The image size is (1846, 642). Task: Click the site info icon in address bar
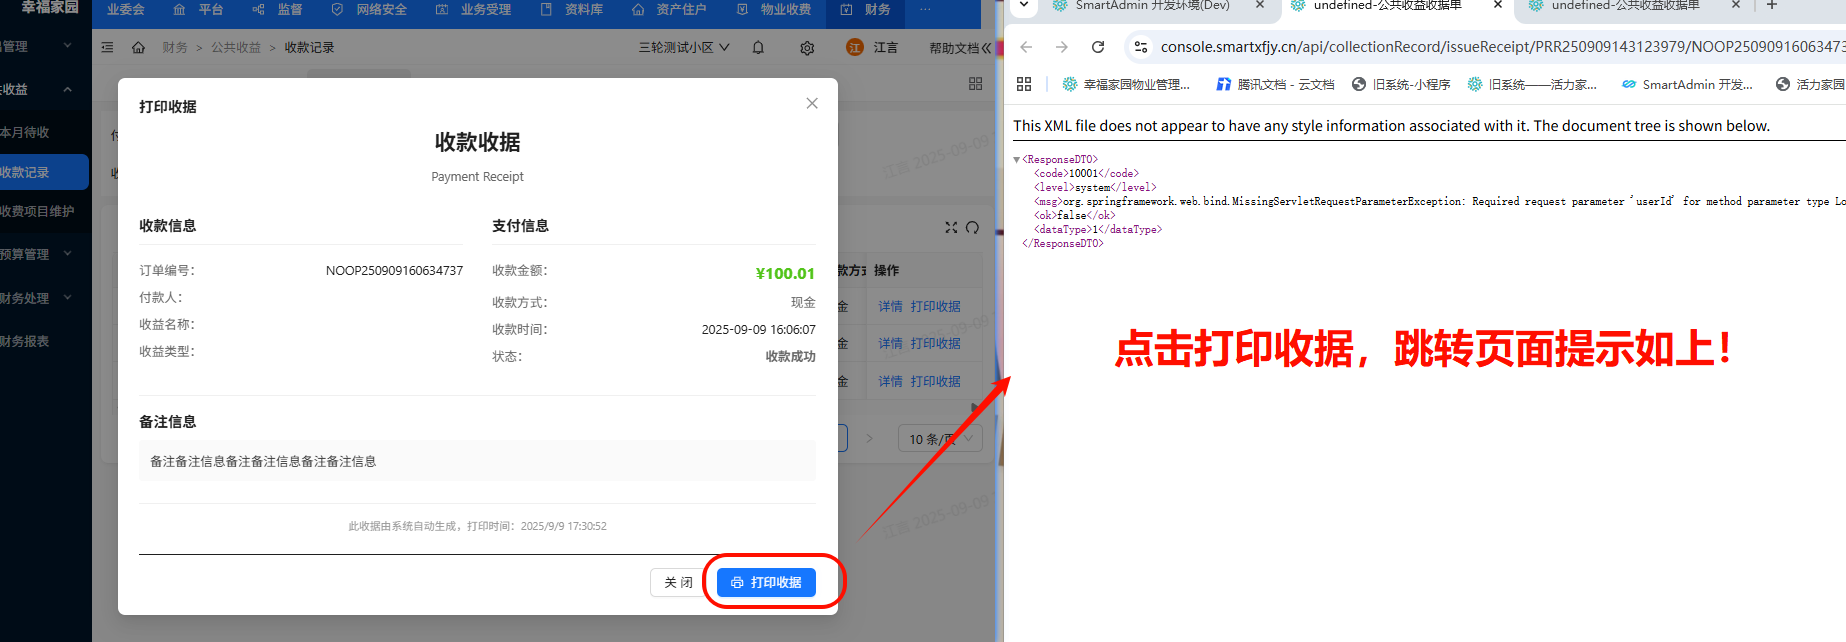(1140, 47)
